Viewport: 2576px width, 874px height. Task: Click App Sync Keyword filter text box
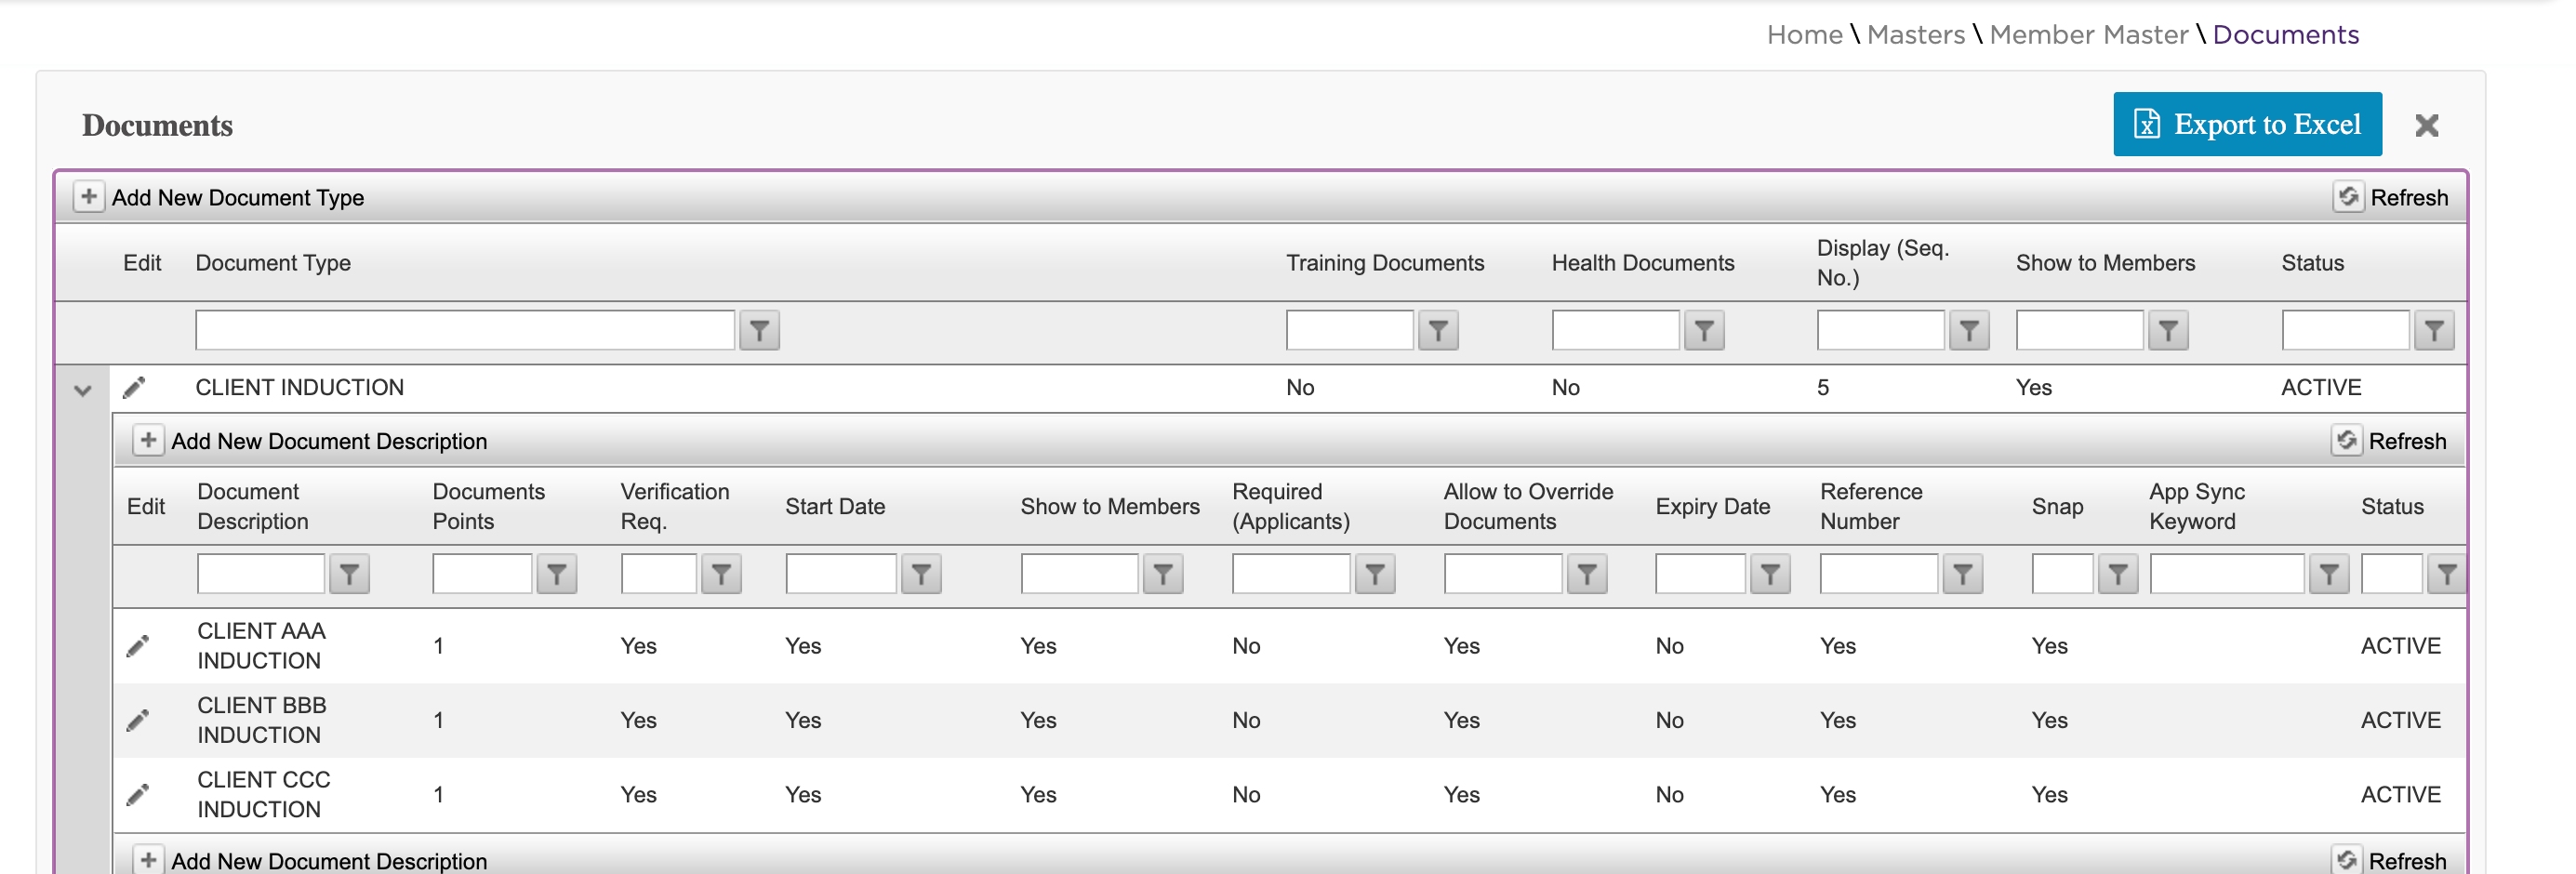[2227, 574]
